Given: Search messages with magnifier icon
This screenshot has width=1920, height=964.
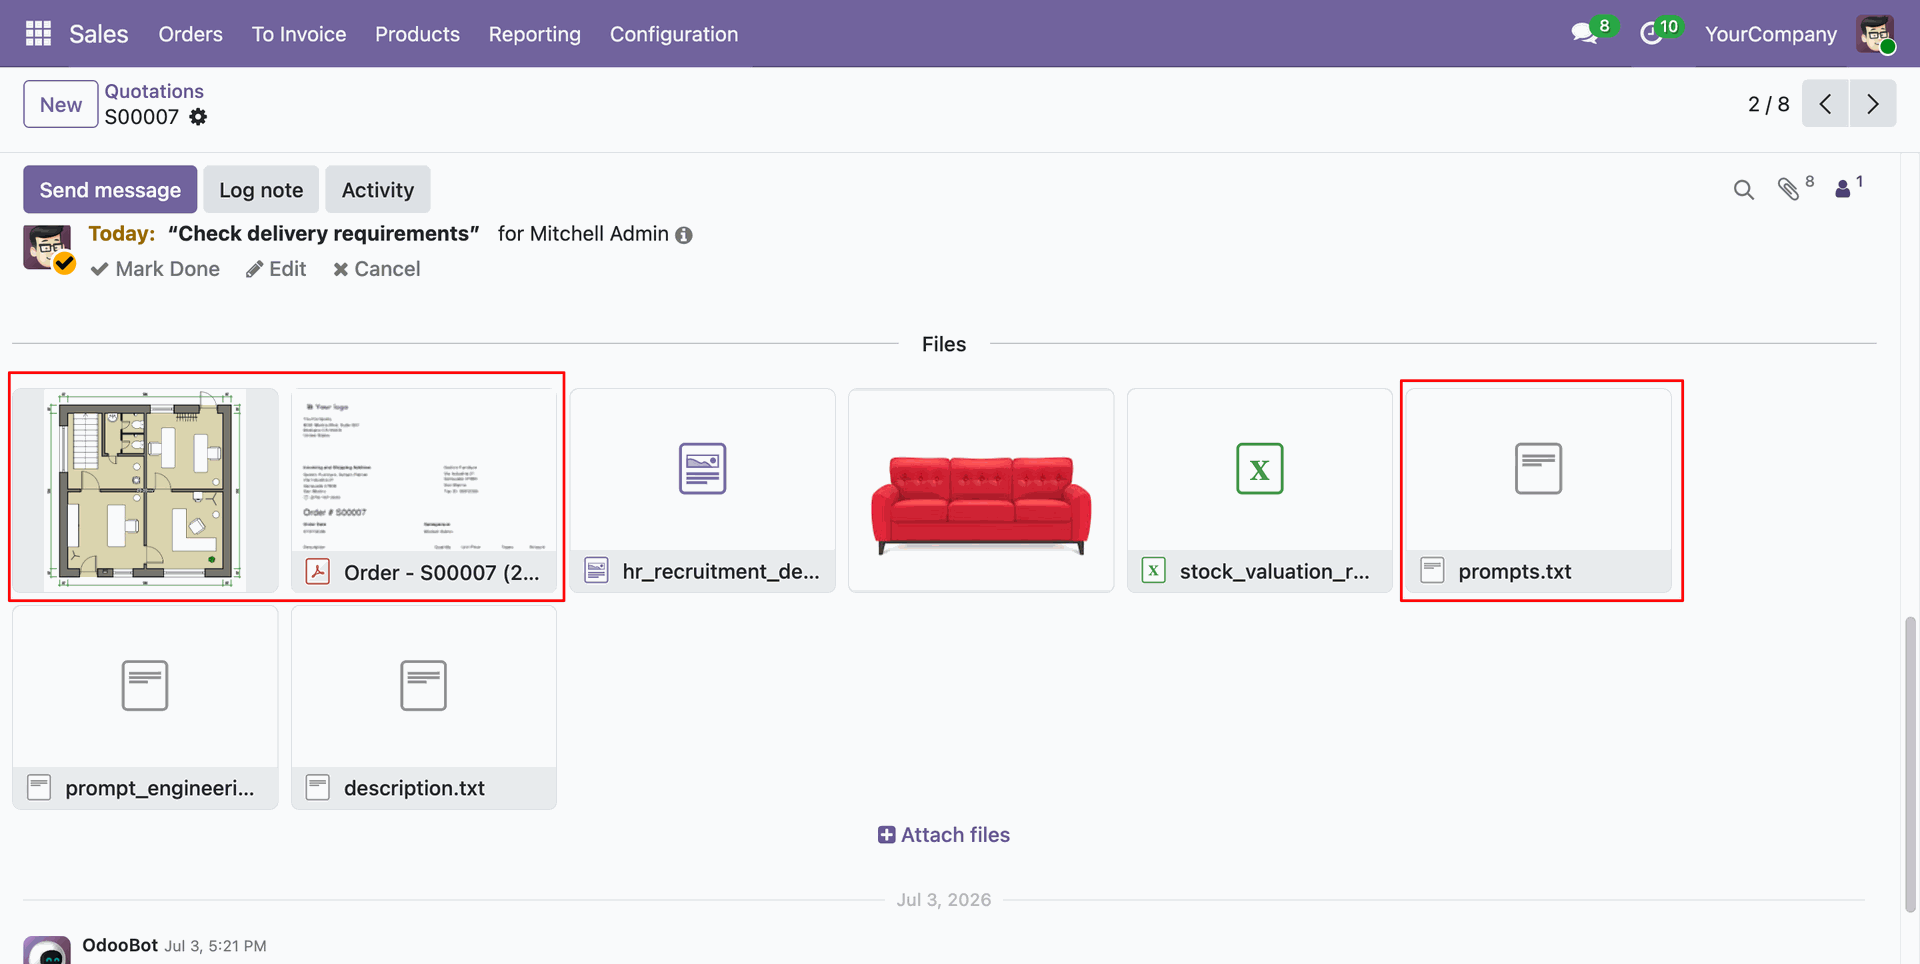Looking at the screenshot, I should tap(1743, 189).
